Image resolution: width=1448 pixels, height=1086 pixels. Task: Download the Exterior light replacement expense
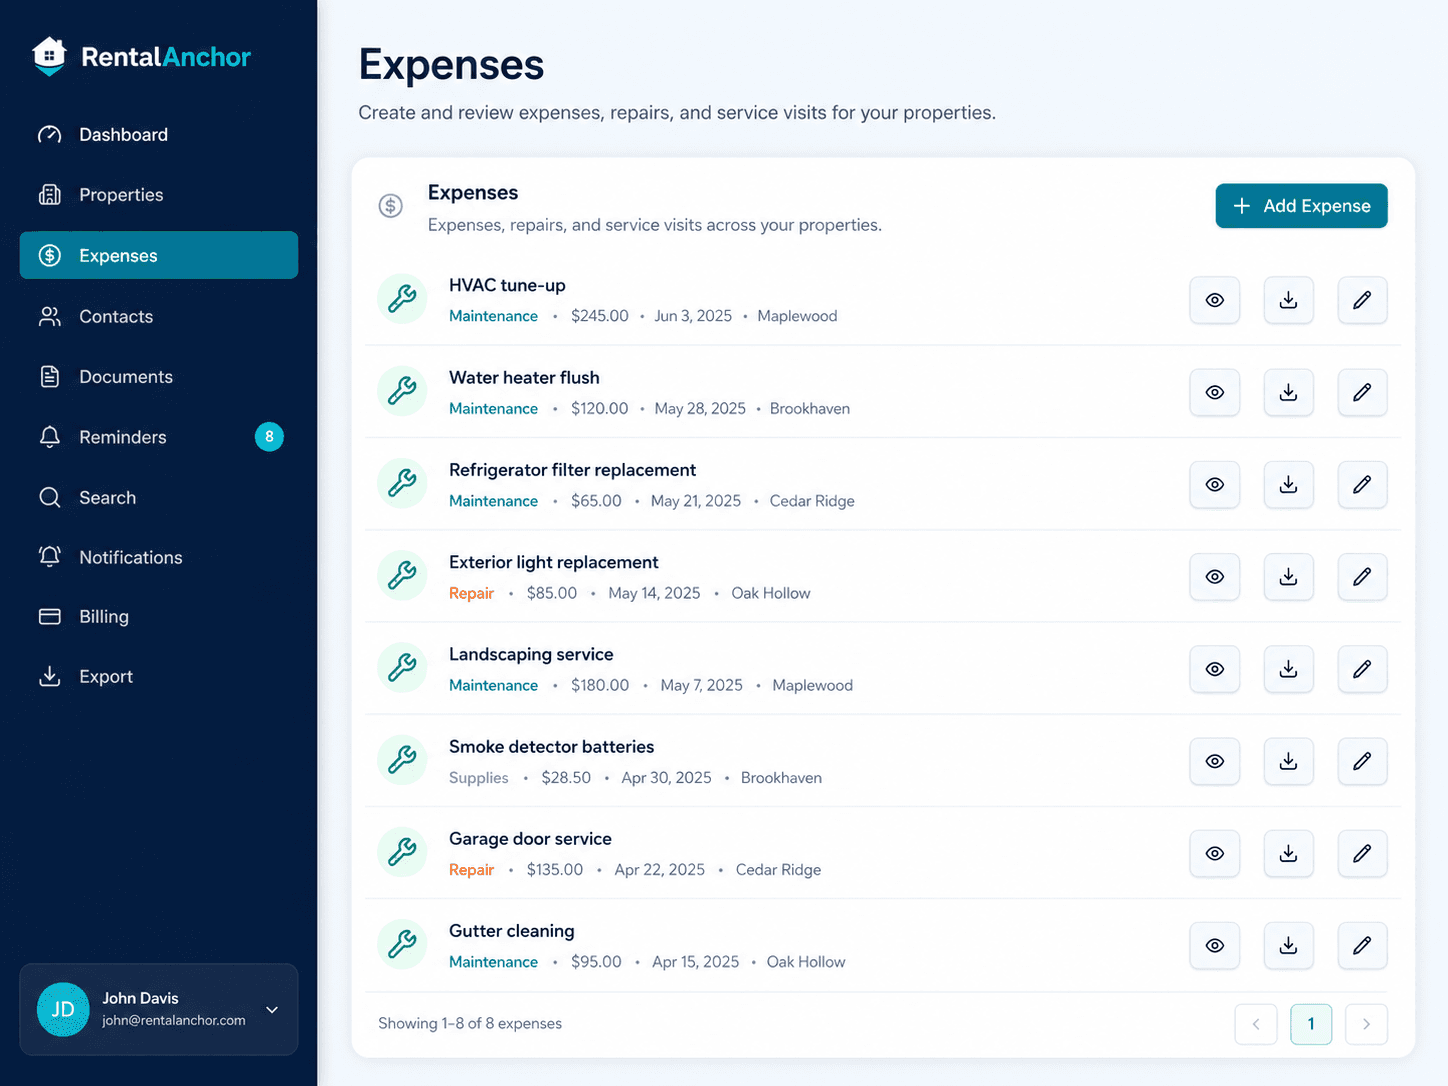point(1288,577)
